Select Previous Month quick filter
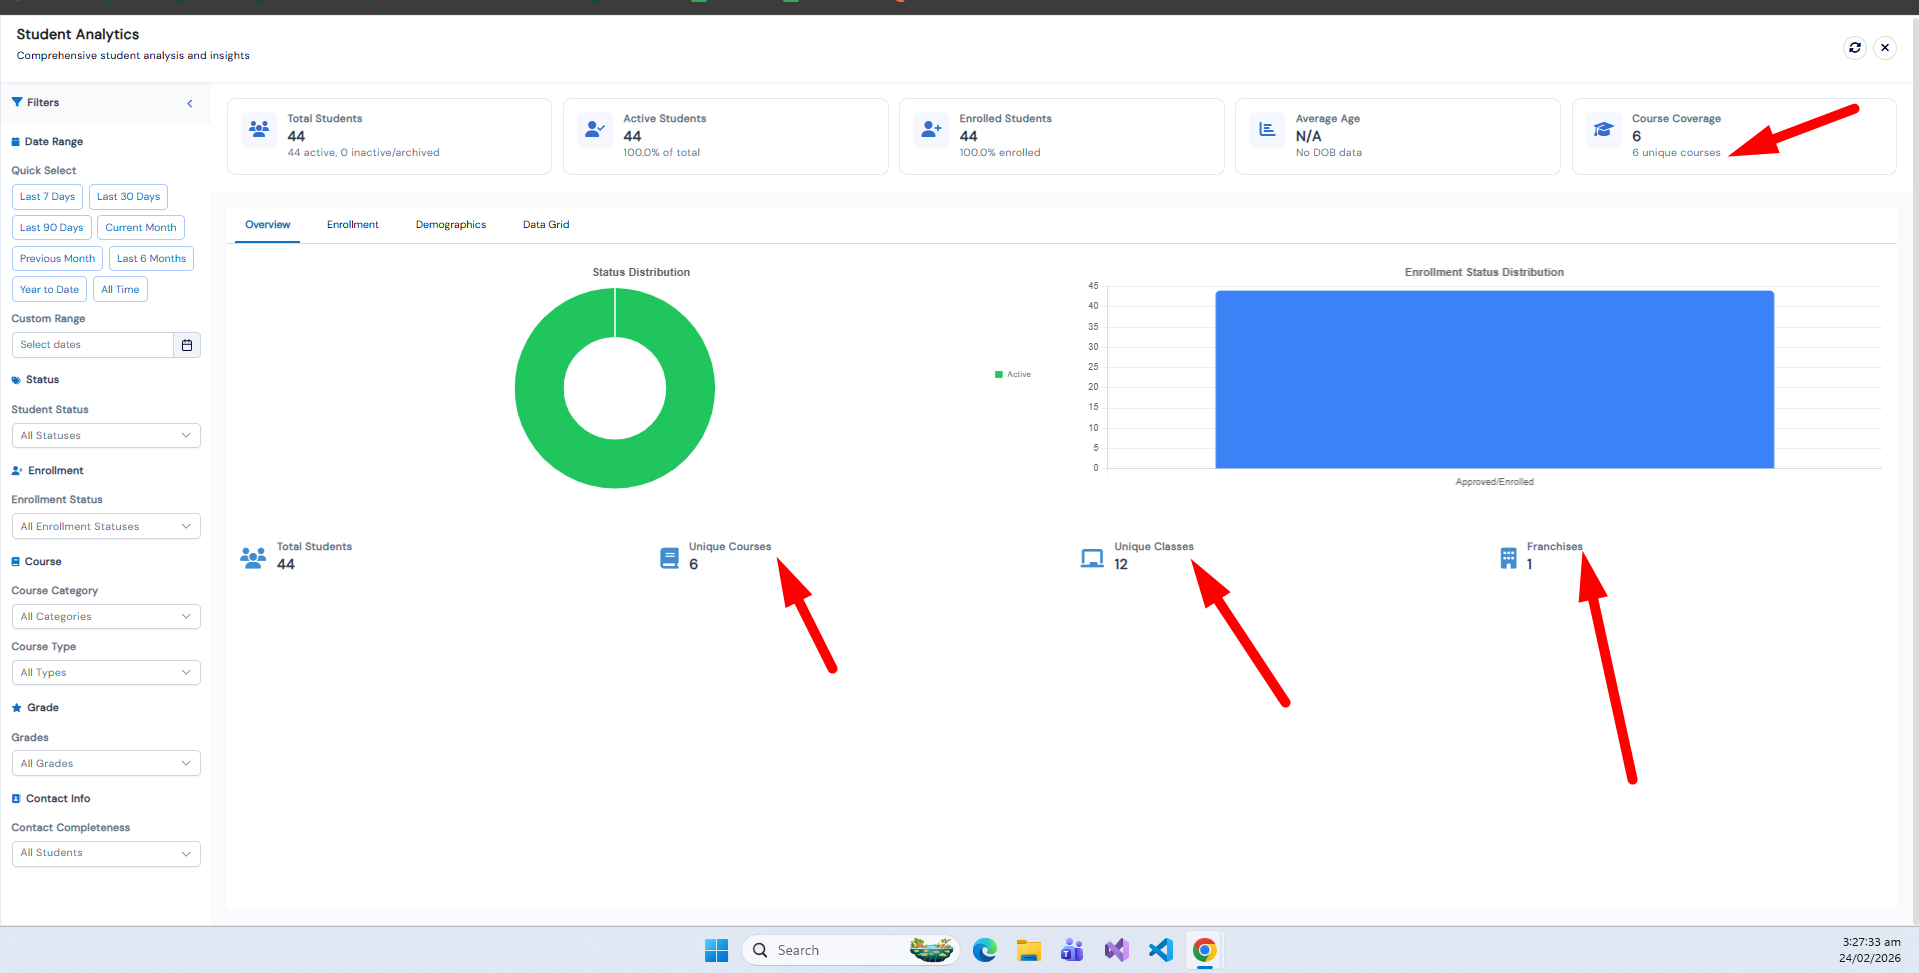Image resolution: width=1919 pixels, height=973 pixels. [x=58, y=259]
